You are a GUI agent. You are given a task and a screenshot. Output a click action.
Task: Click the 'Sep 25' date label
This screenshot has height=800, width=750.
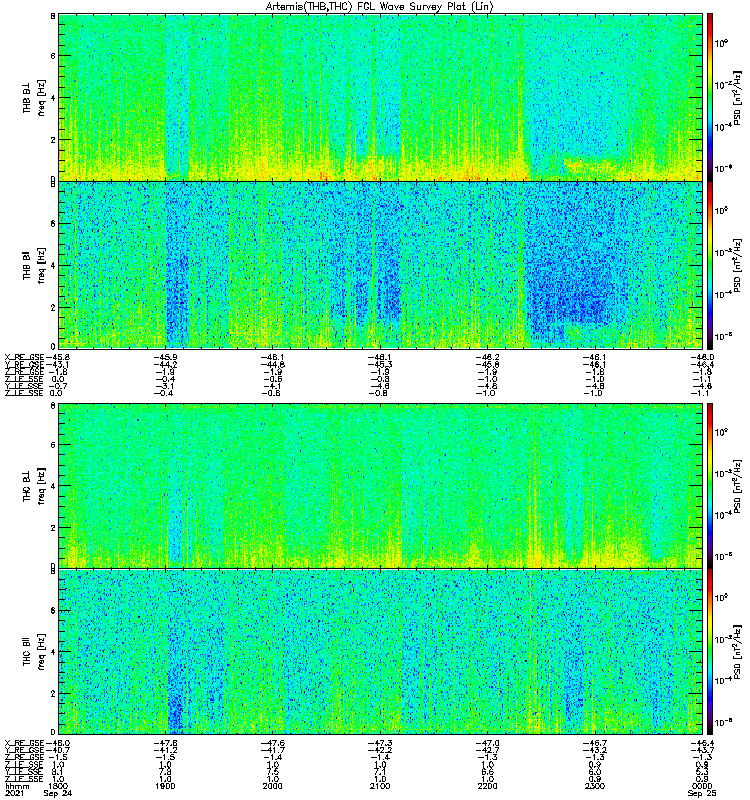click(702, 793)
